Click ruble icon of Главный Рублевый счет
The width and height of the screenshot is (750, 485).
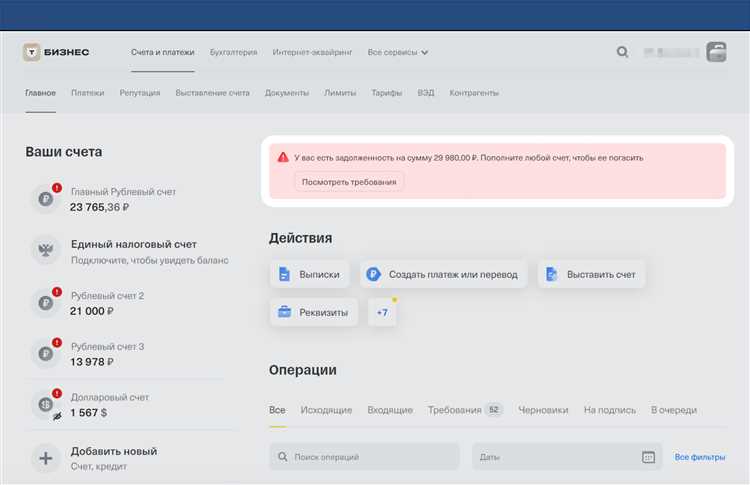coord(46,198)
